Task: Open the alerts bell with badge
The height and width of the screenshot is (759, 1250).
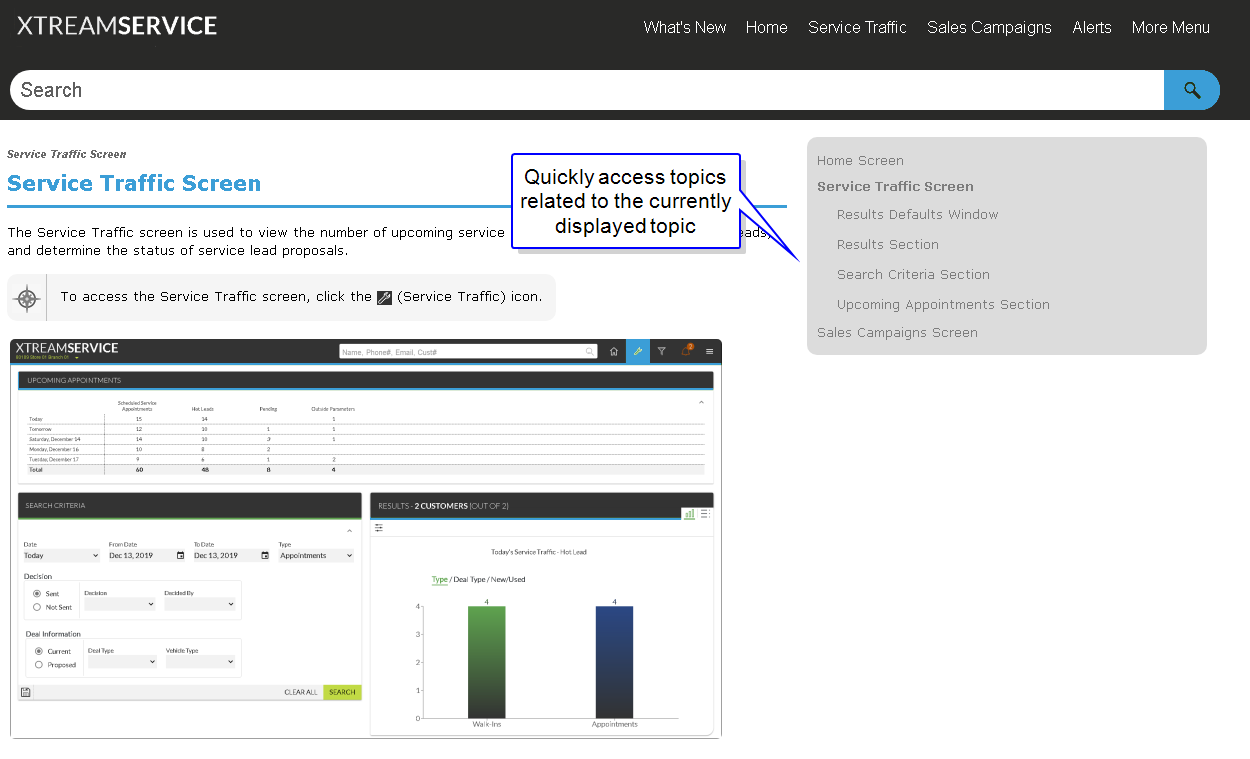Action: click(686, 351)
